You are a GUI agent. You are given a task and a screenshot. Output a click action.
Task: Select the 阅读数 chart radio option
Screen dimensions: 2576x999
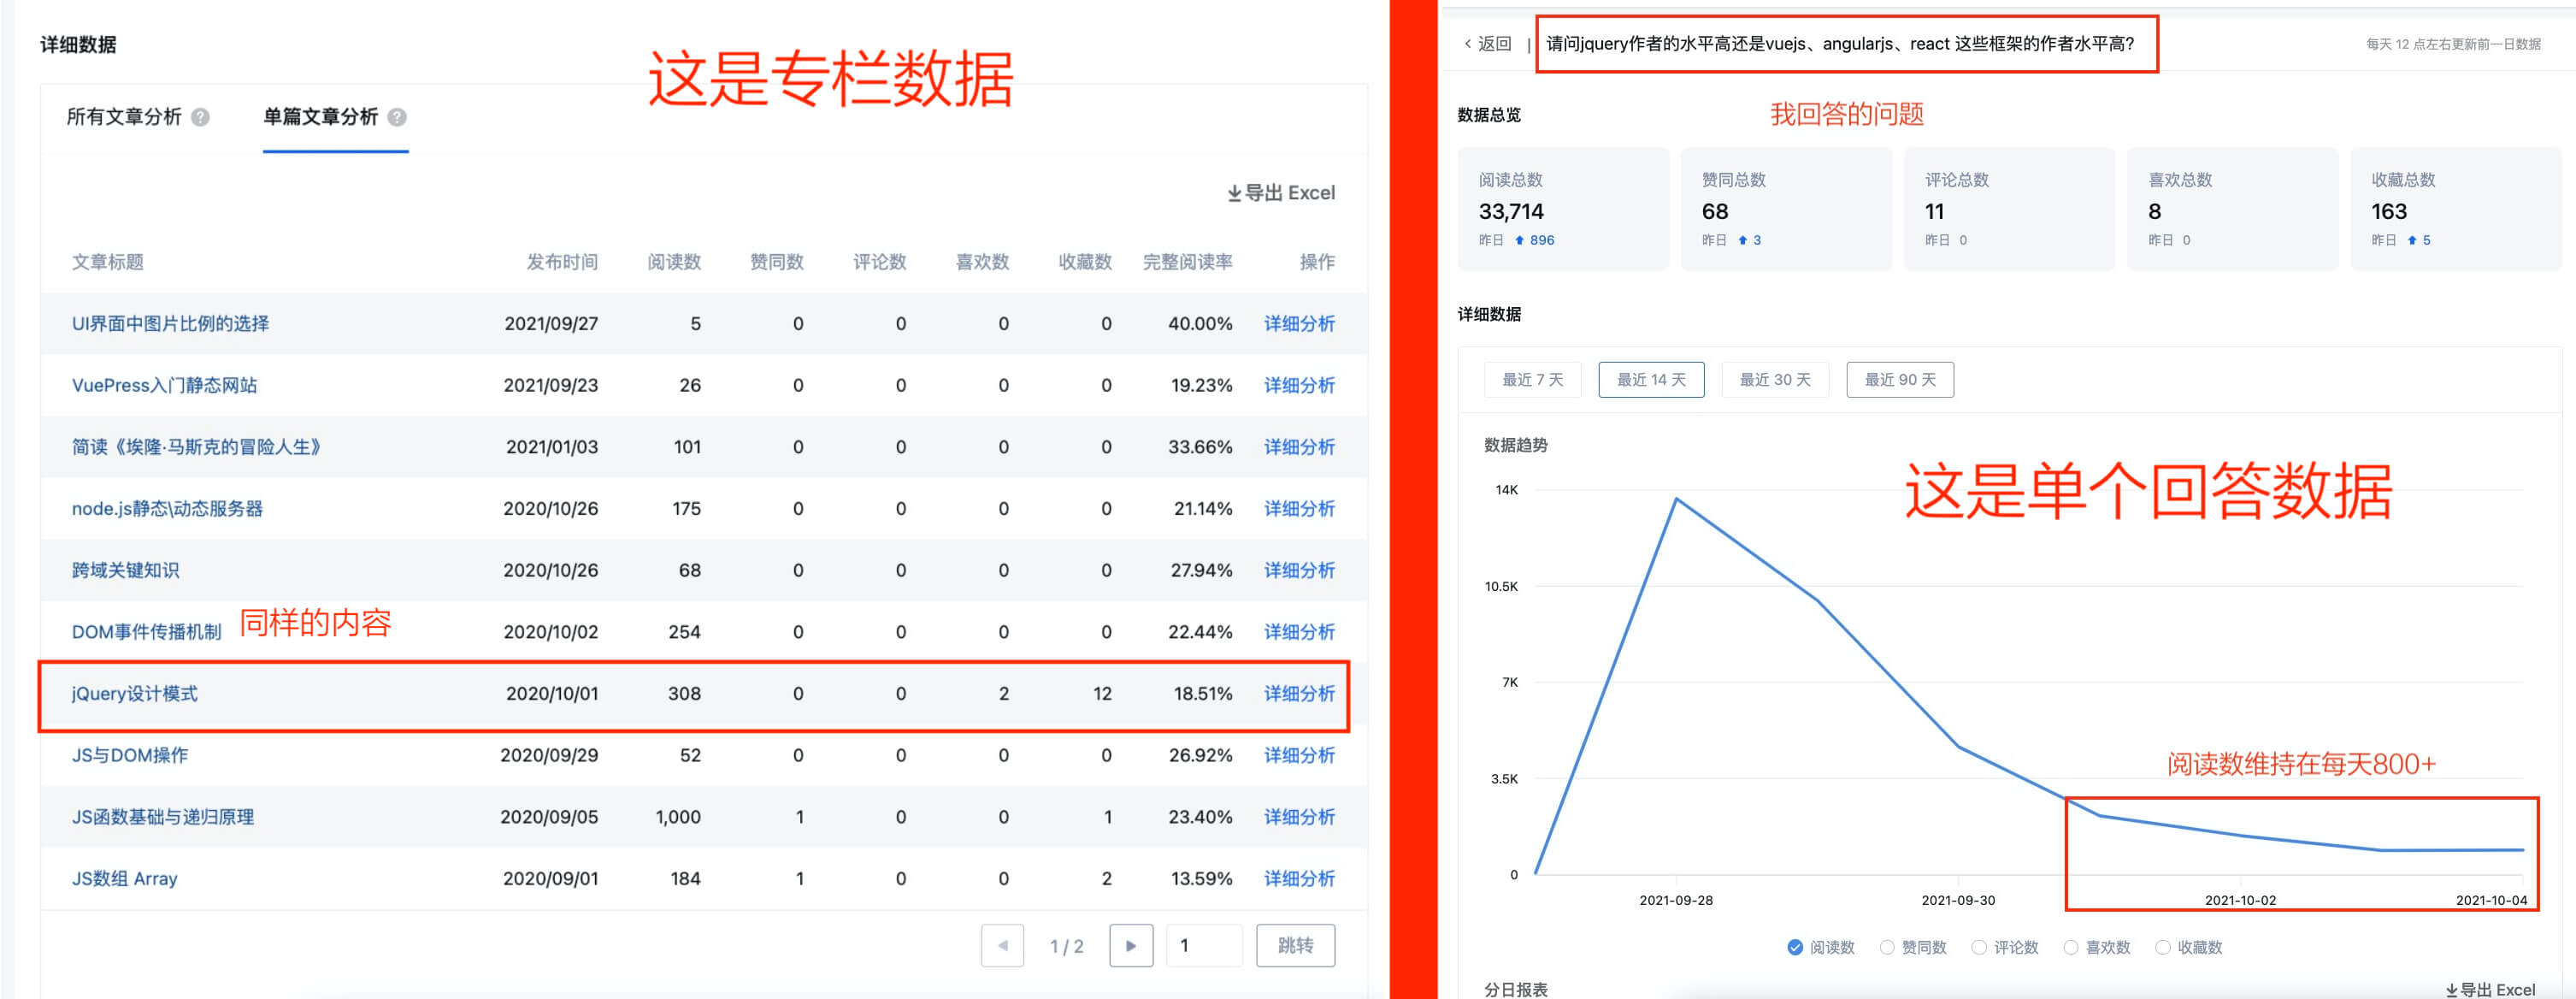(x=1795, y=947)
